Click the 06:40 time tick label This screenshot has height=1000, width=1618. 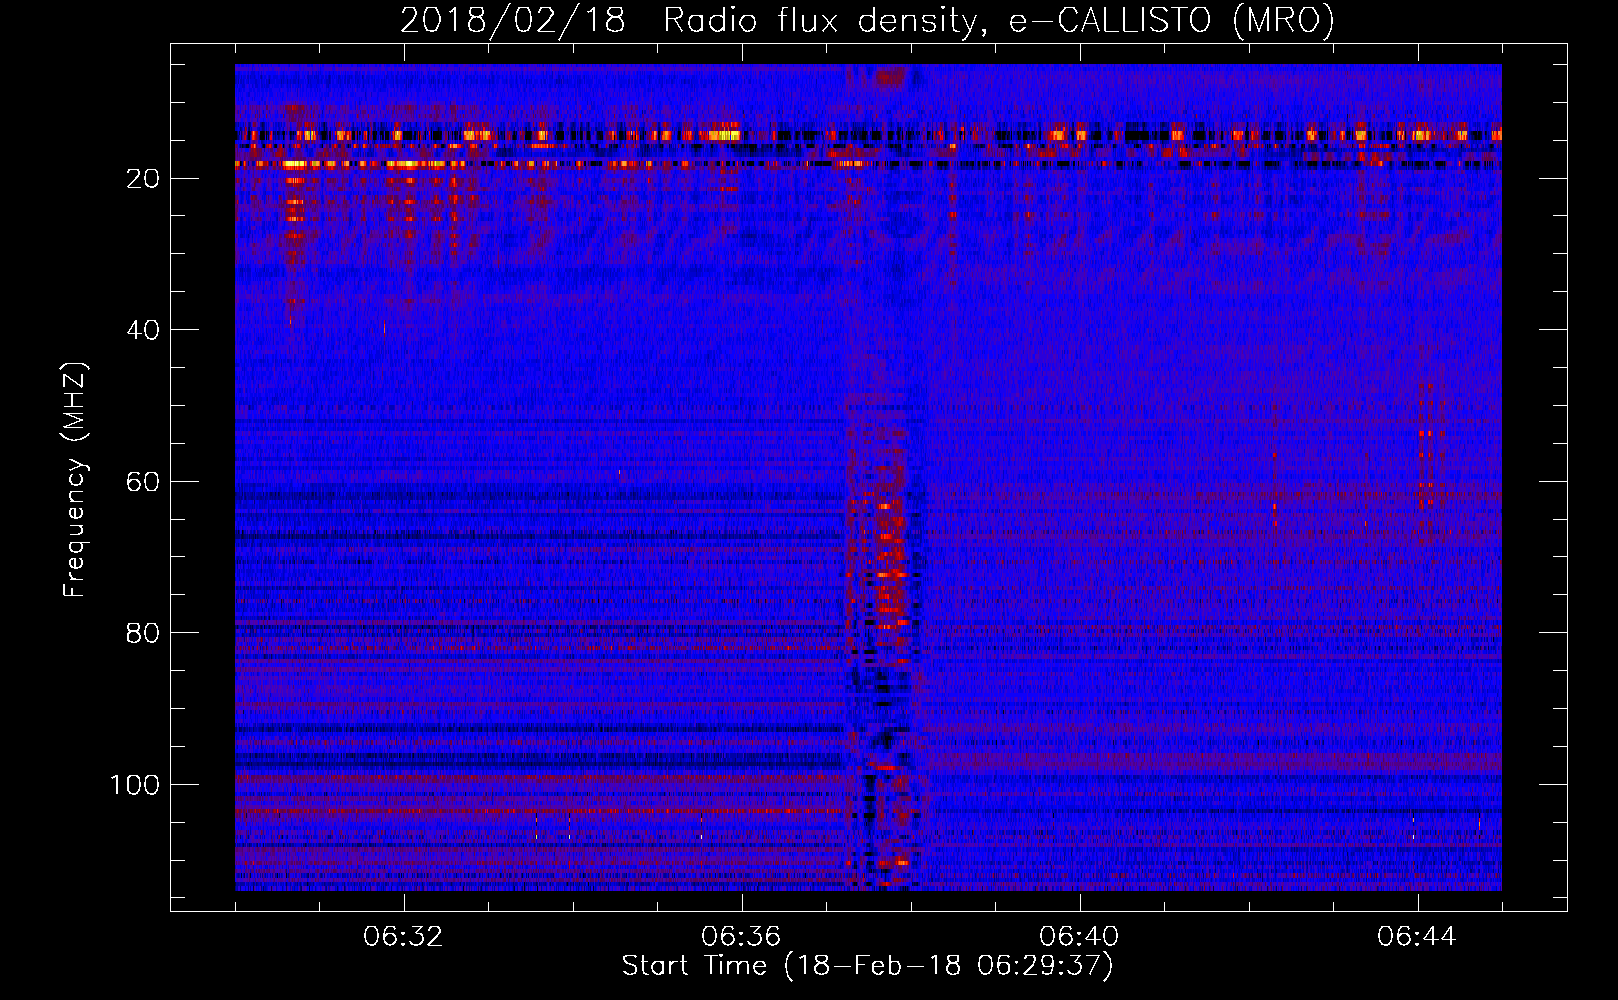(x=1079, y=937)
